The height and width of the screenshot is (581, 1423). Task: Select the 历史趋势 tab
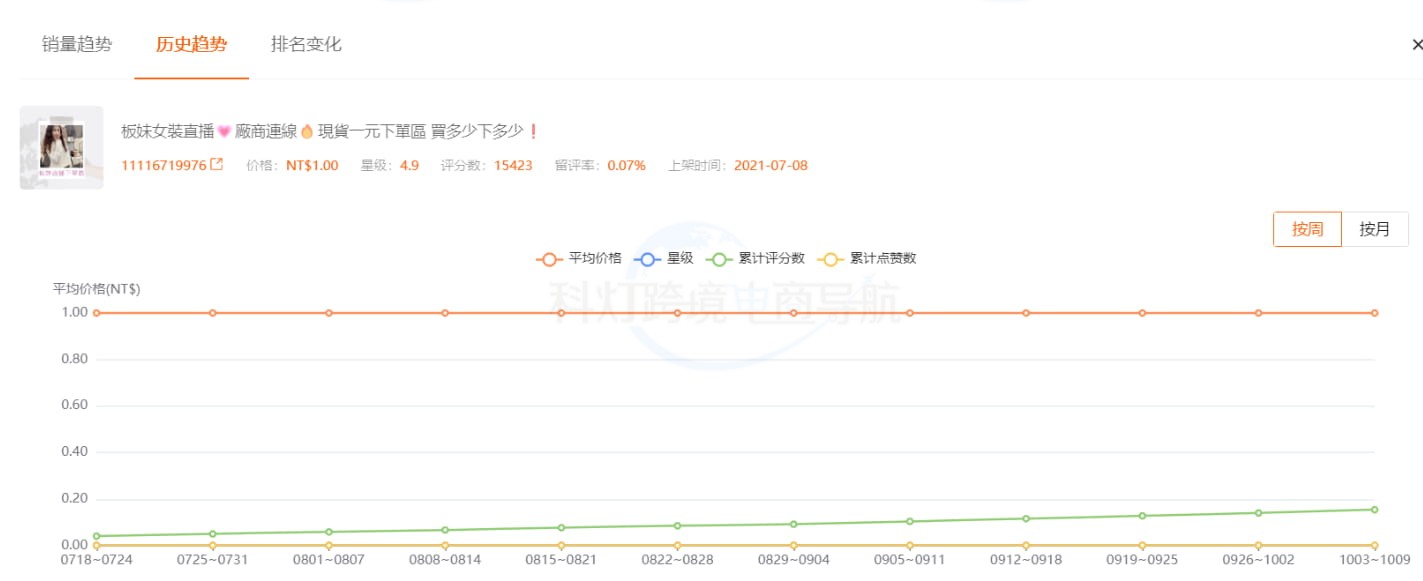point(191,44)
